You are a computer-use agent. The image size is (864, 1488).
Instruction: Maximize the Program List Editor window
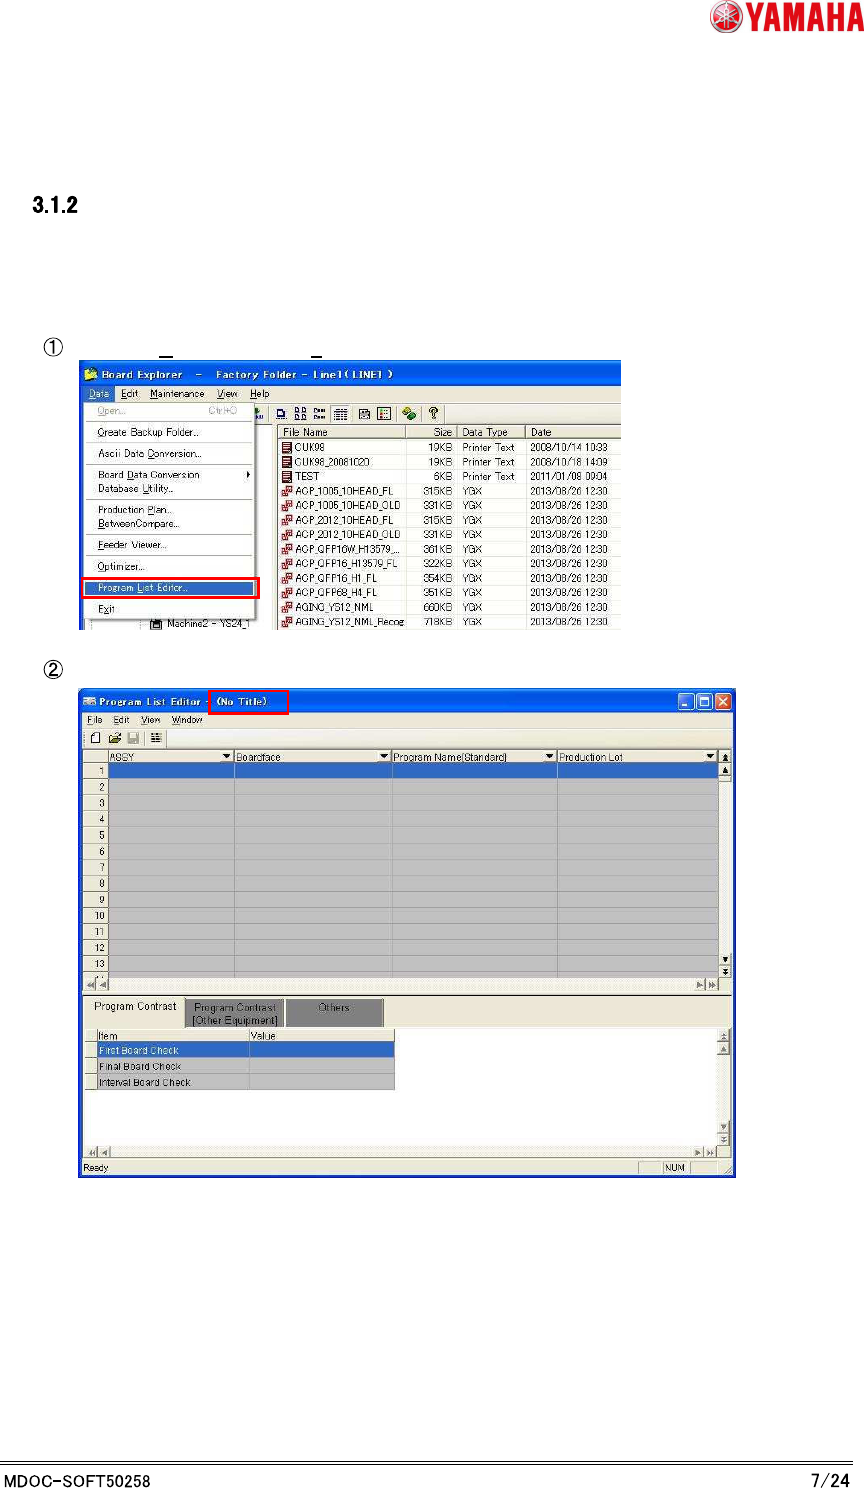coord(704,702)
